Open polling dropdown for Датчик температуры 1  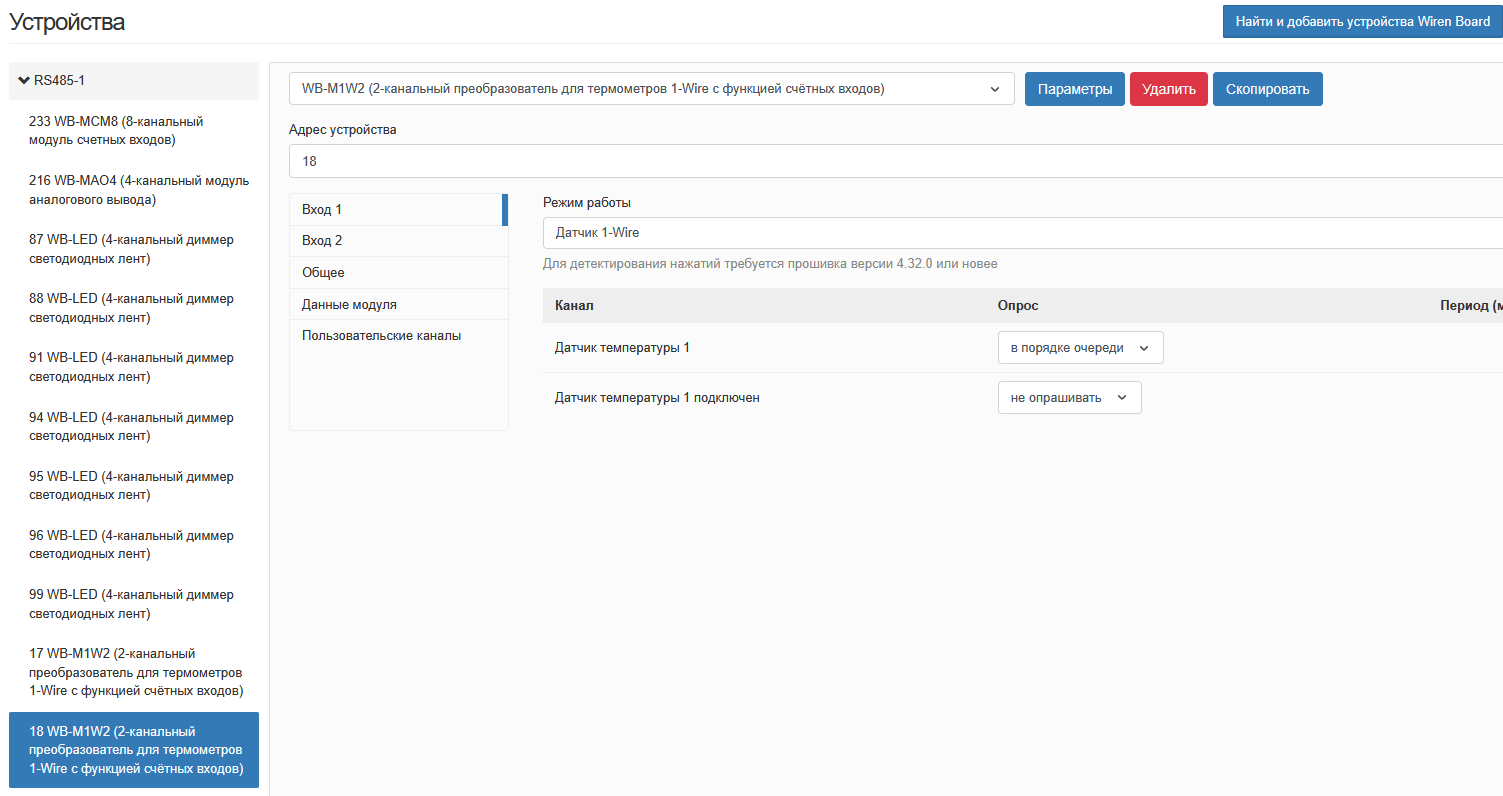coord(1080,348)
